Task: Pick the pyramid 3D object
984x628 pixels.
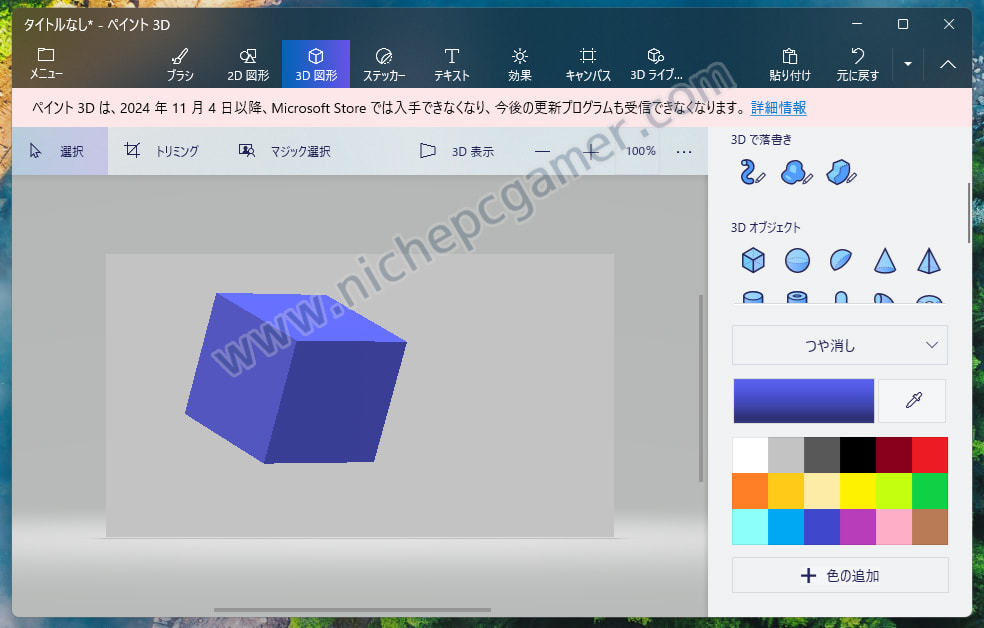Action: pos(929,260)
